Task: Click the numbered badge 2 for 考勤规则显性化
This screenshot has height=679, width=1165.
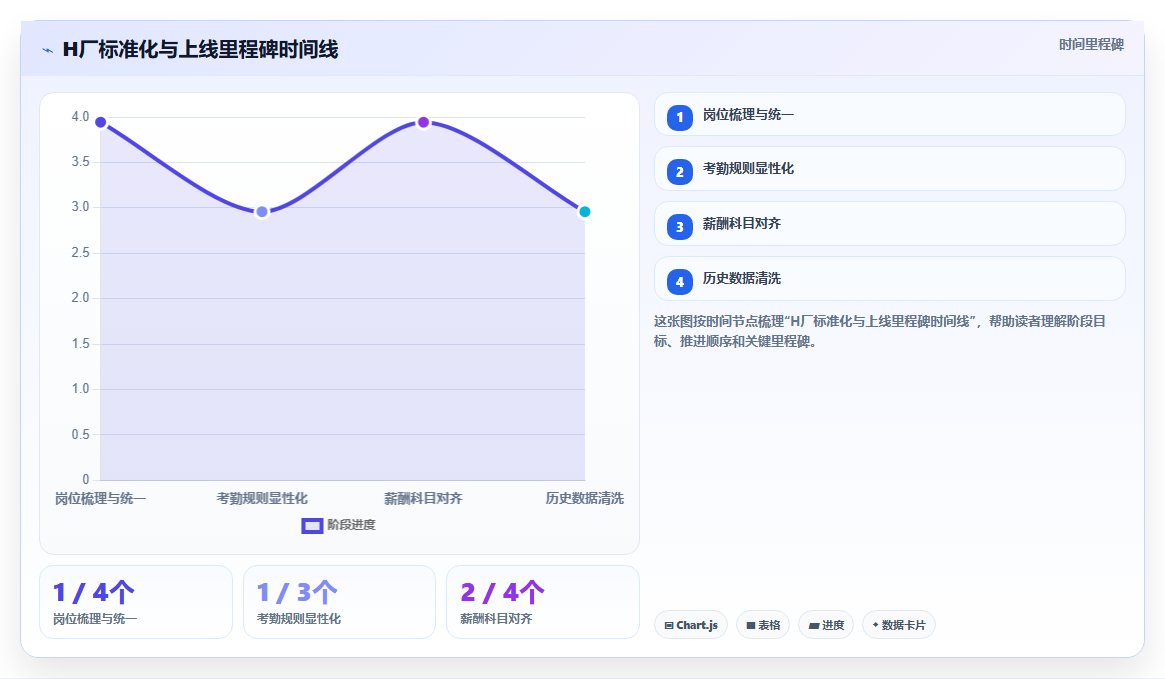Action: (x=679, y=172)
